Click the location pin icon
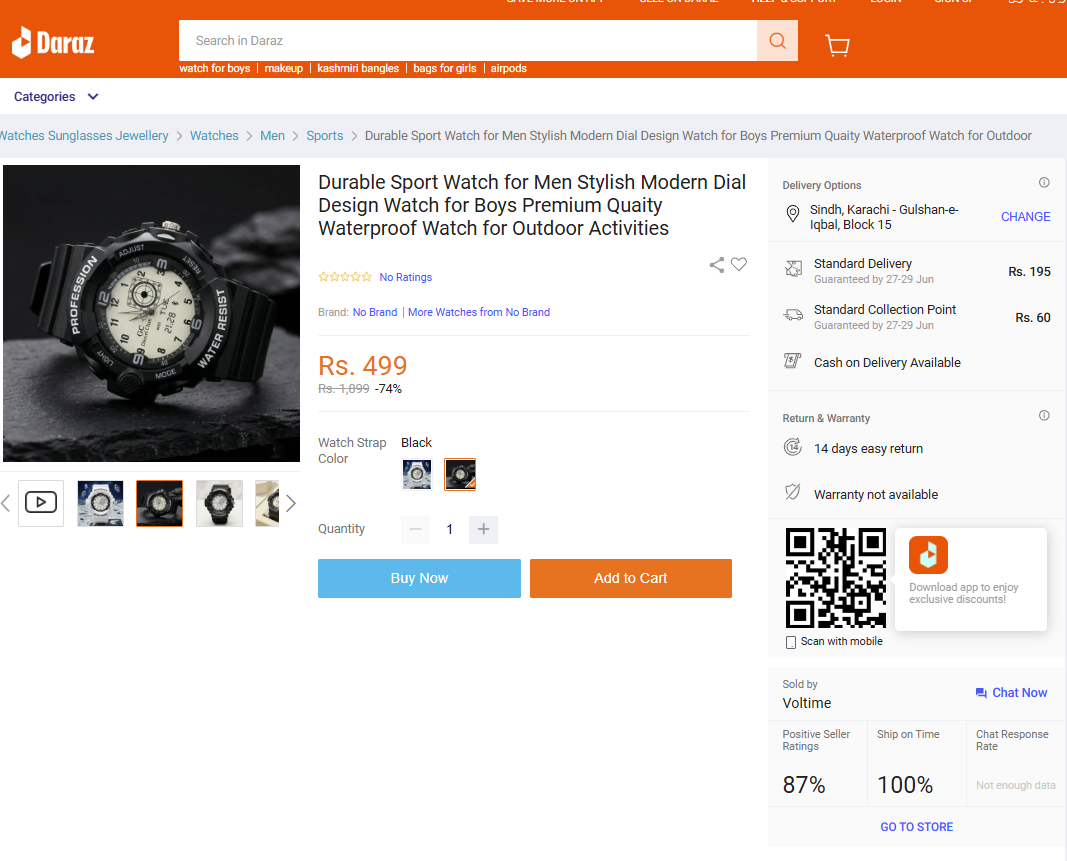 point(793,214)
